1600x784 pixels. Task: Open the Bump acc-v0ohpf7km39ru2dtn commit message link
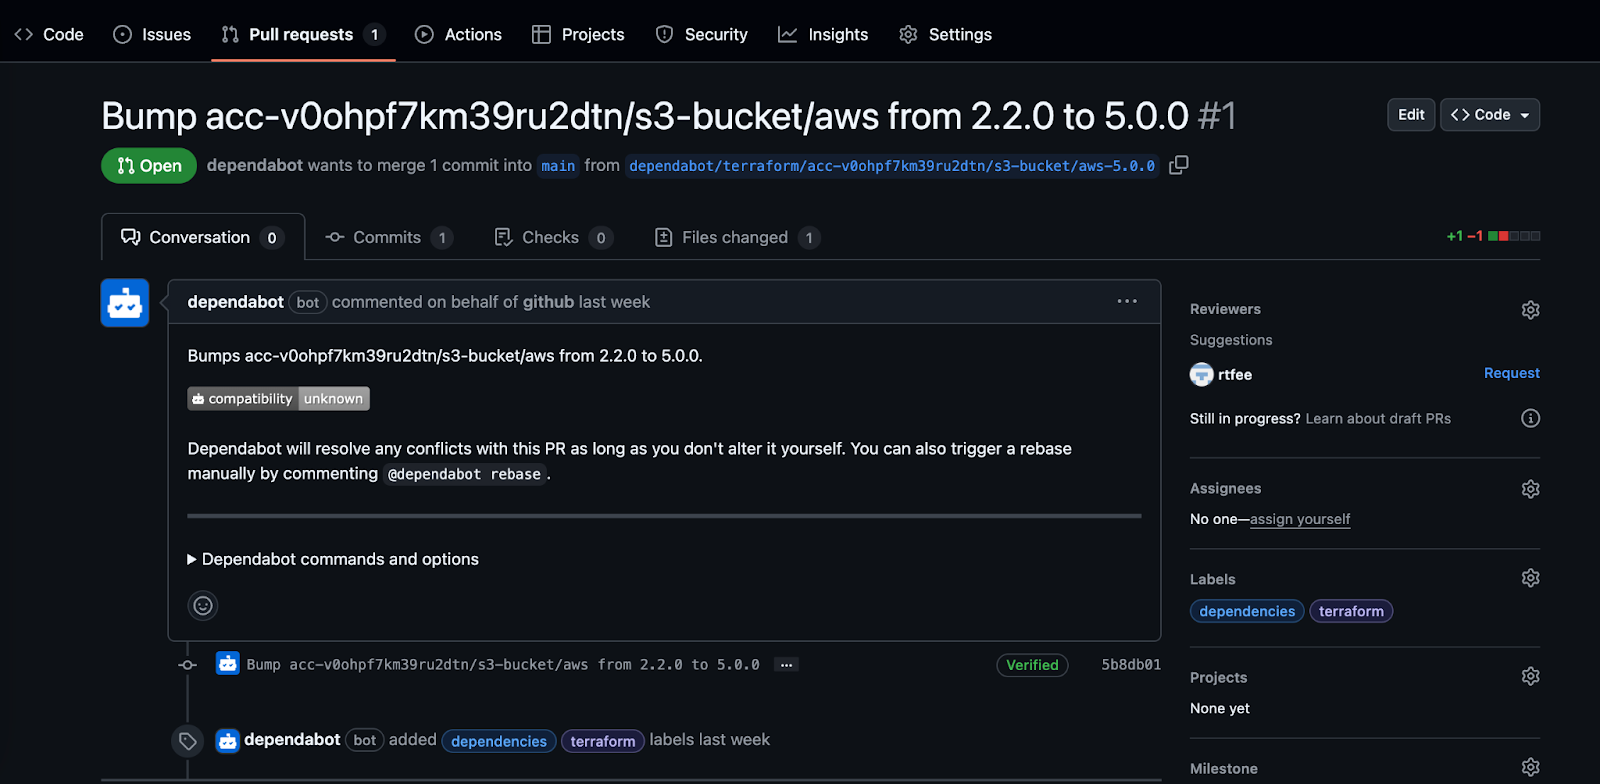503,665
